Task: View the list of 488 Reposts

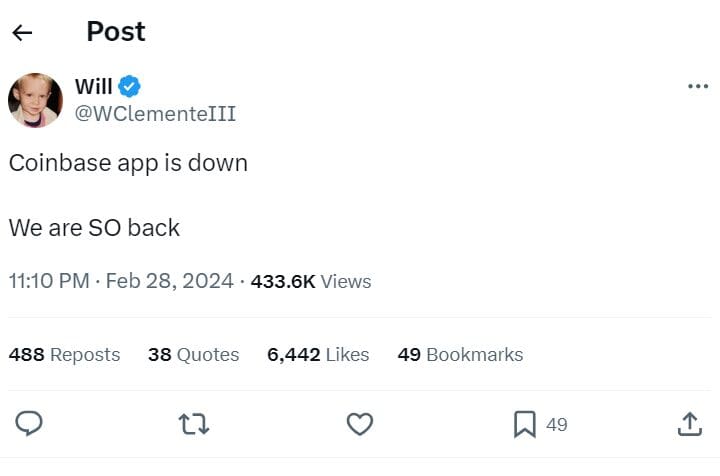Action: click(64, 354)
